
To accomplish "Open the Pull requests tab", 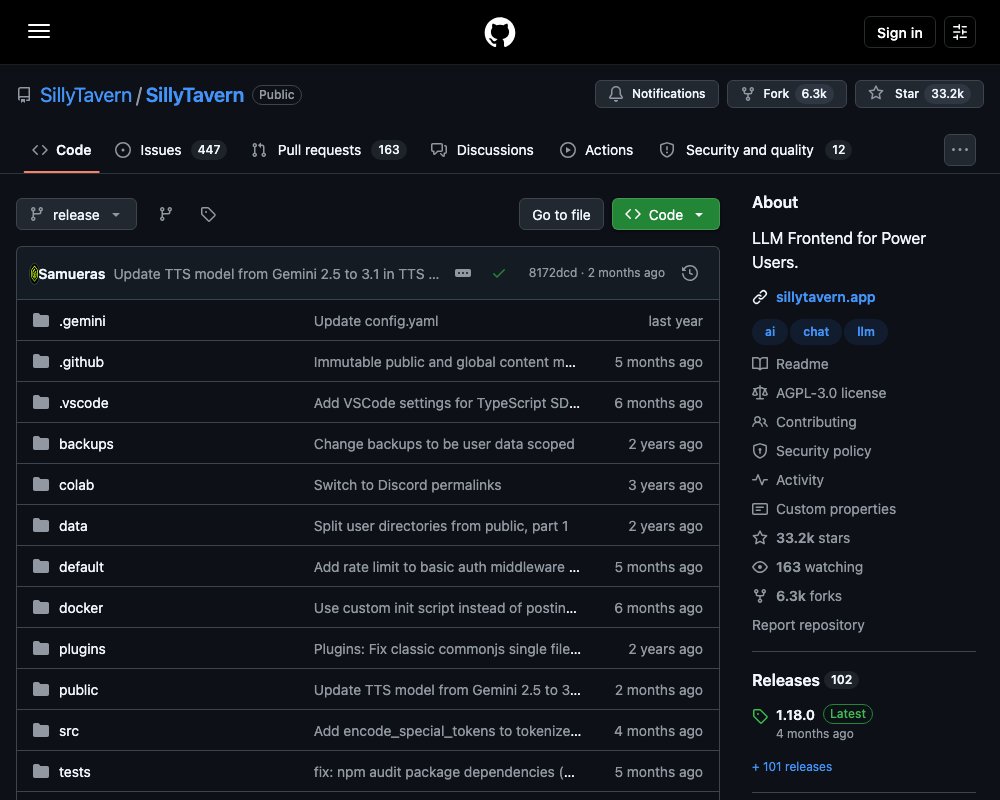I will pos(328,150).
